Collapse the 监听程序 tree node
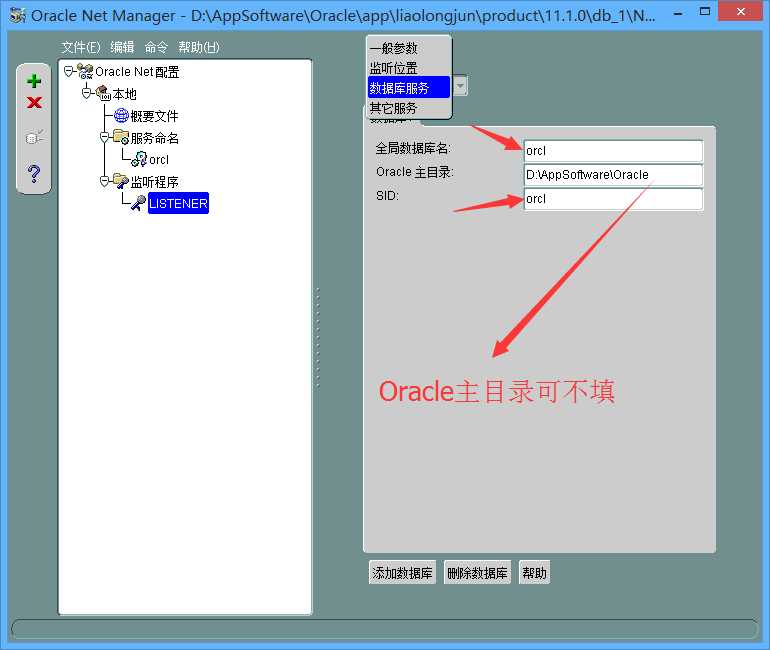This screenshot has height=650, width=770. click(x=105, y=181)
